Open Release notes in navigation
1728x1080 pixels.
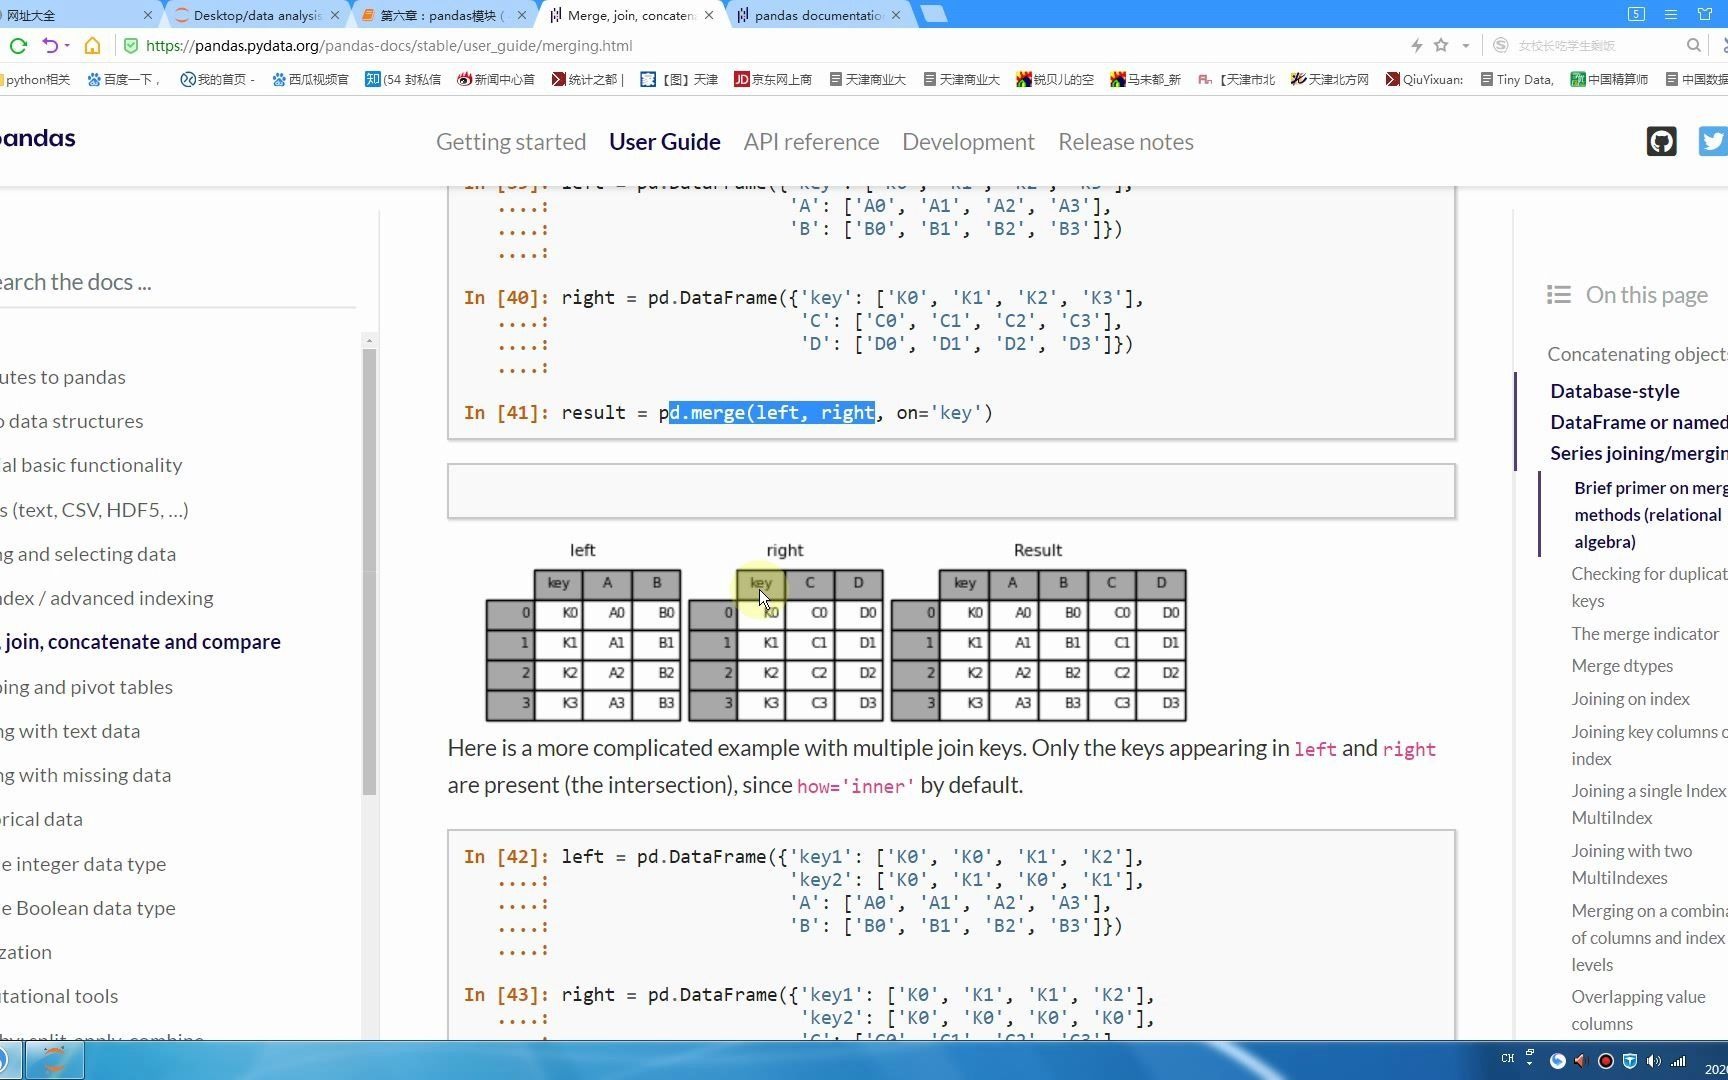tap(1126, 142)
